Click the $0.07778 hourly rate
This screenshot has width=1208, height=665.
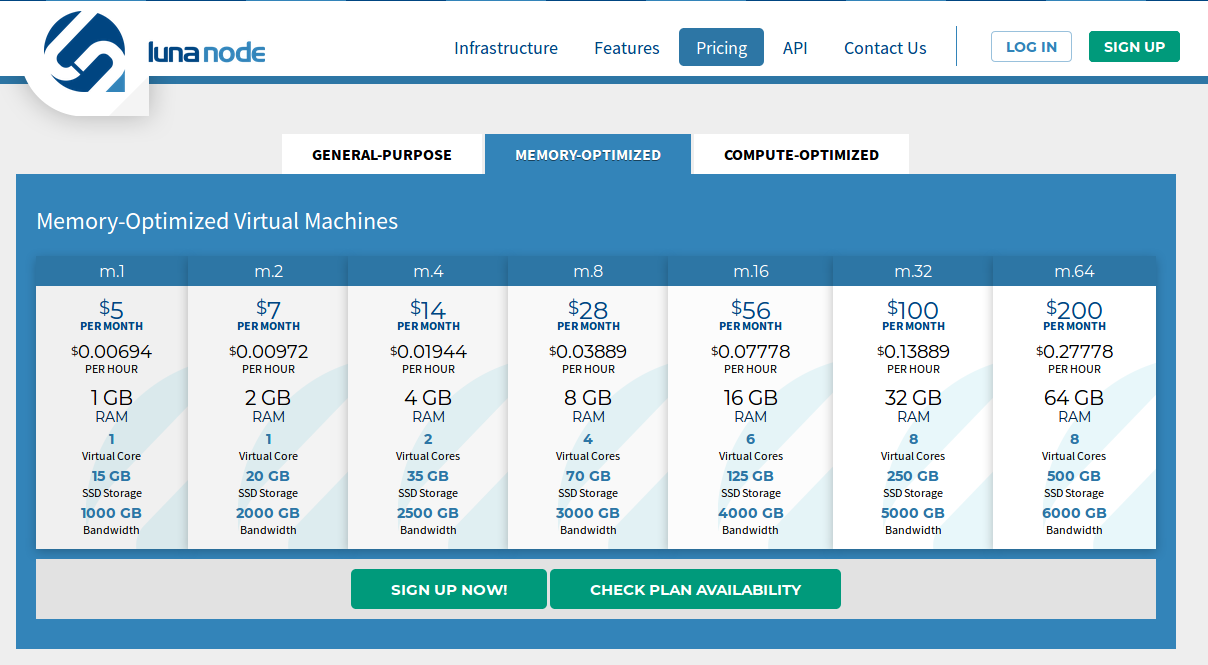750,352
